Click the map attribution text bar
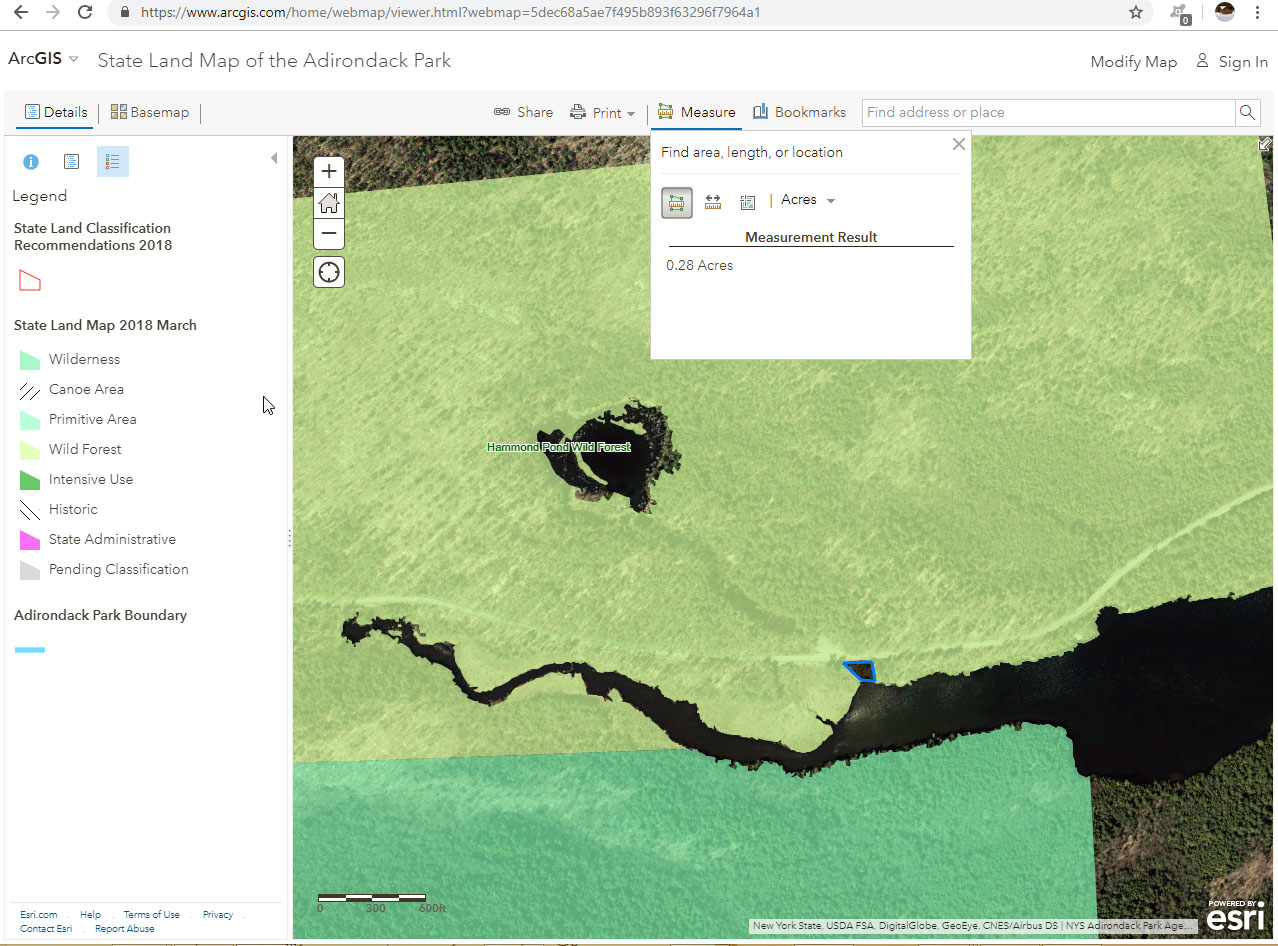Viewport: 1278px width, 946px height. 972,926
